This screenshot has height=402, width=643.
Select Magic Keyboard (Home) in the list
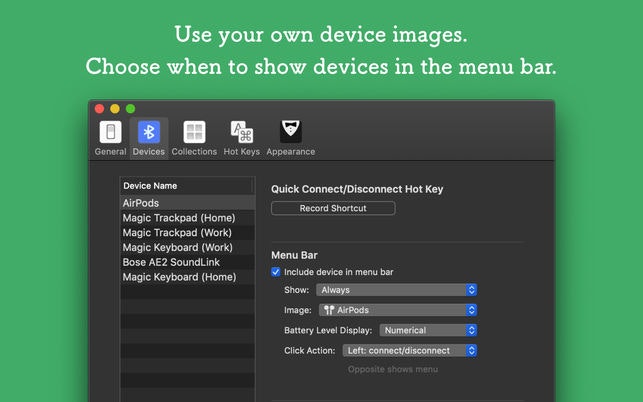(x=187, y=277)
